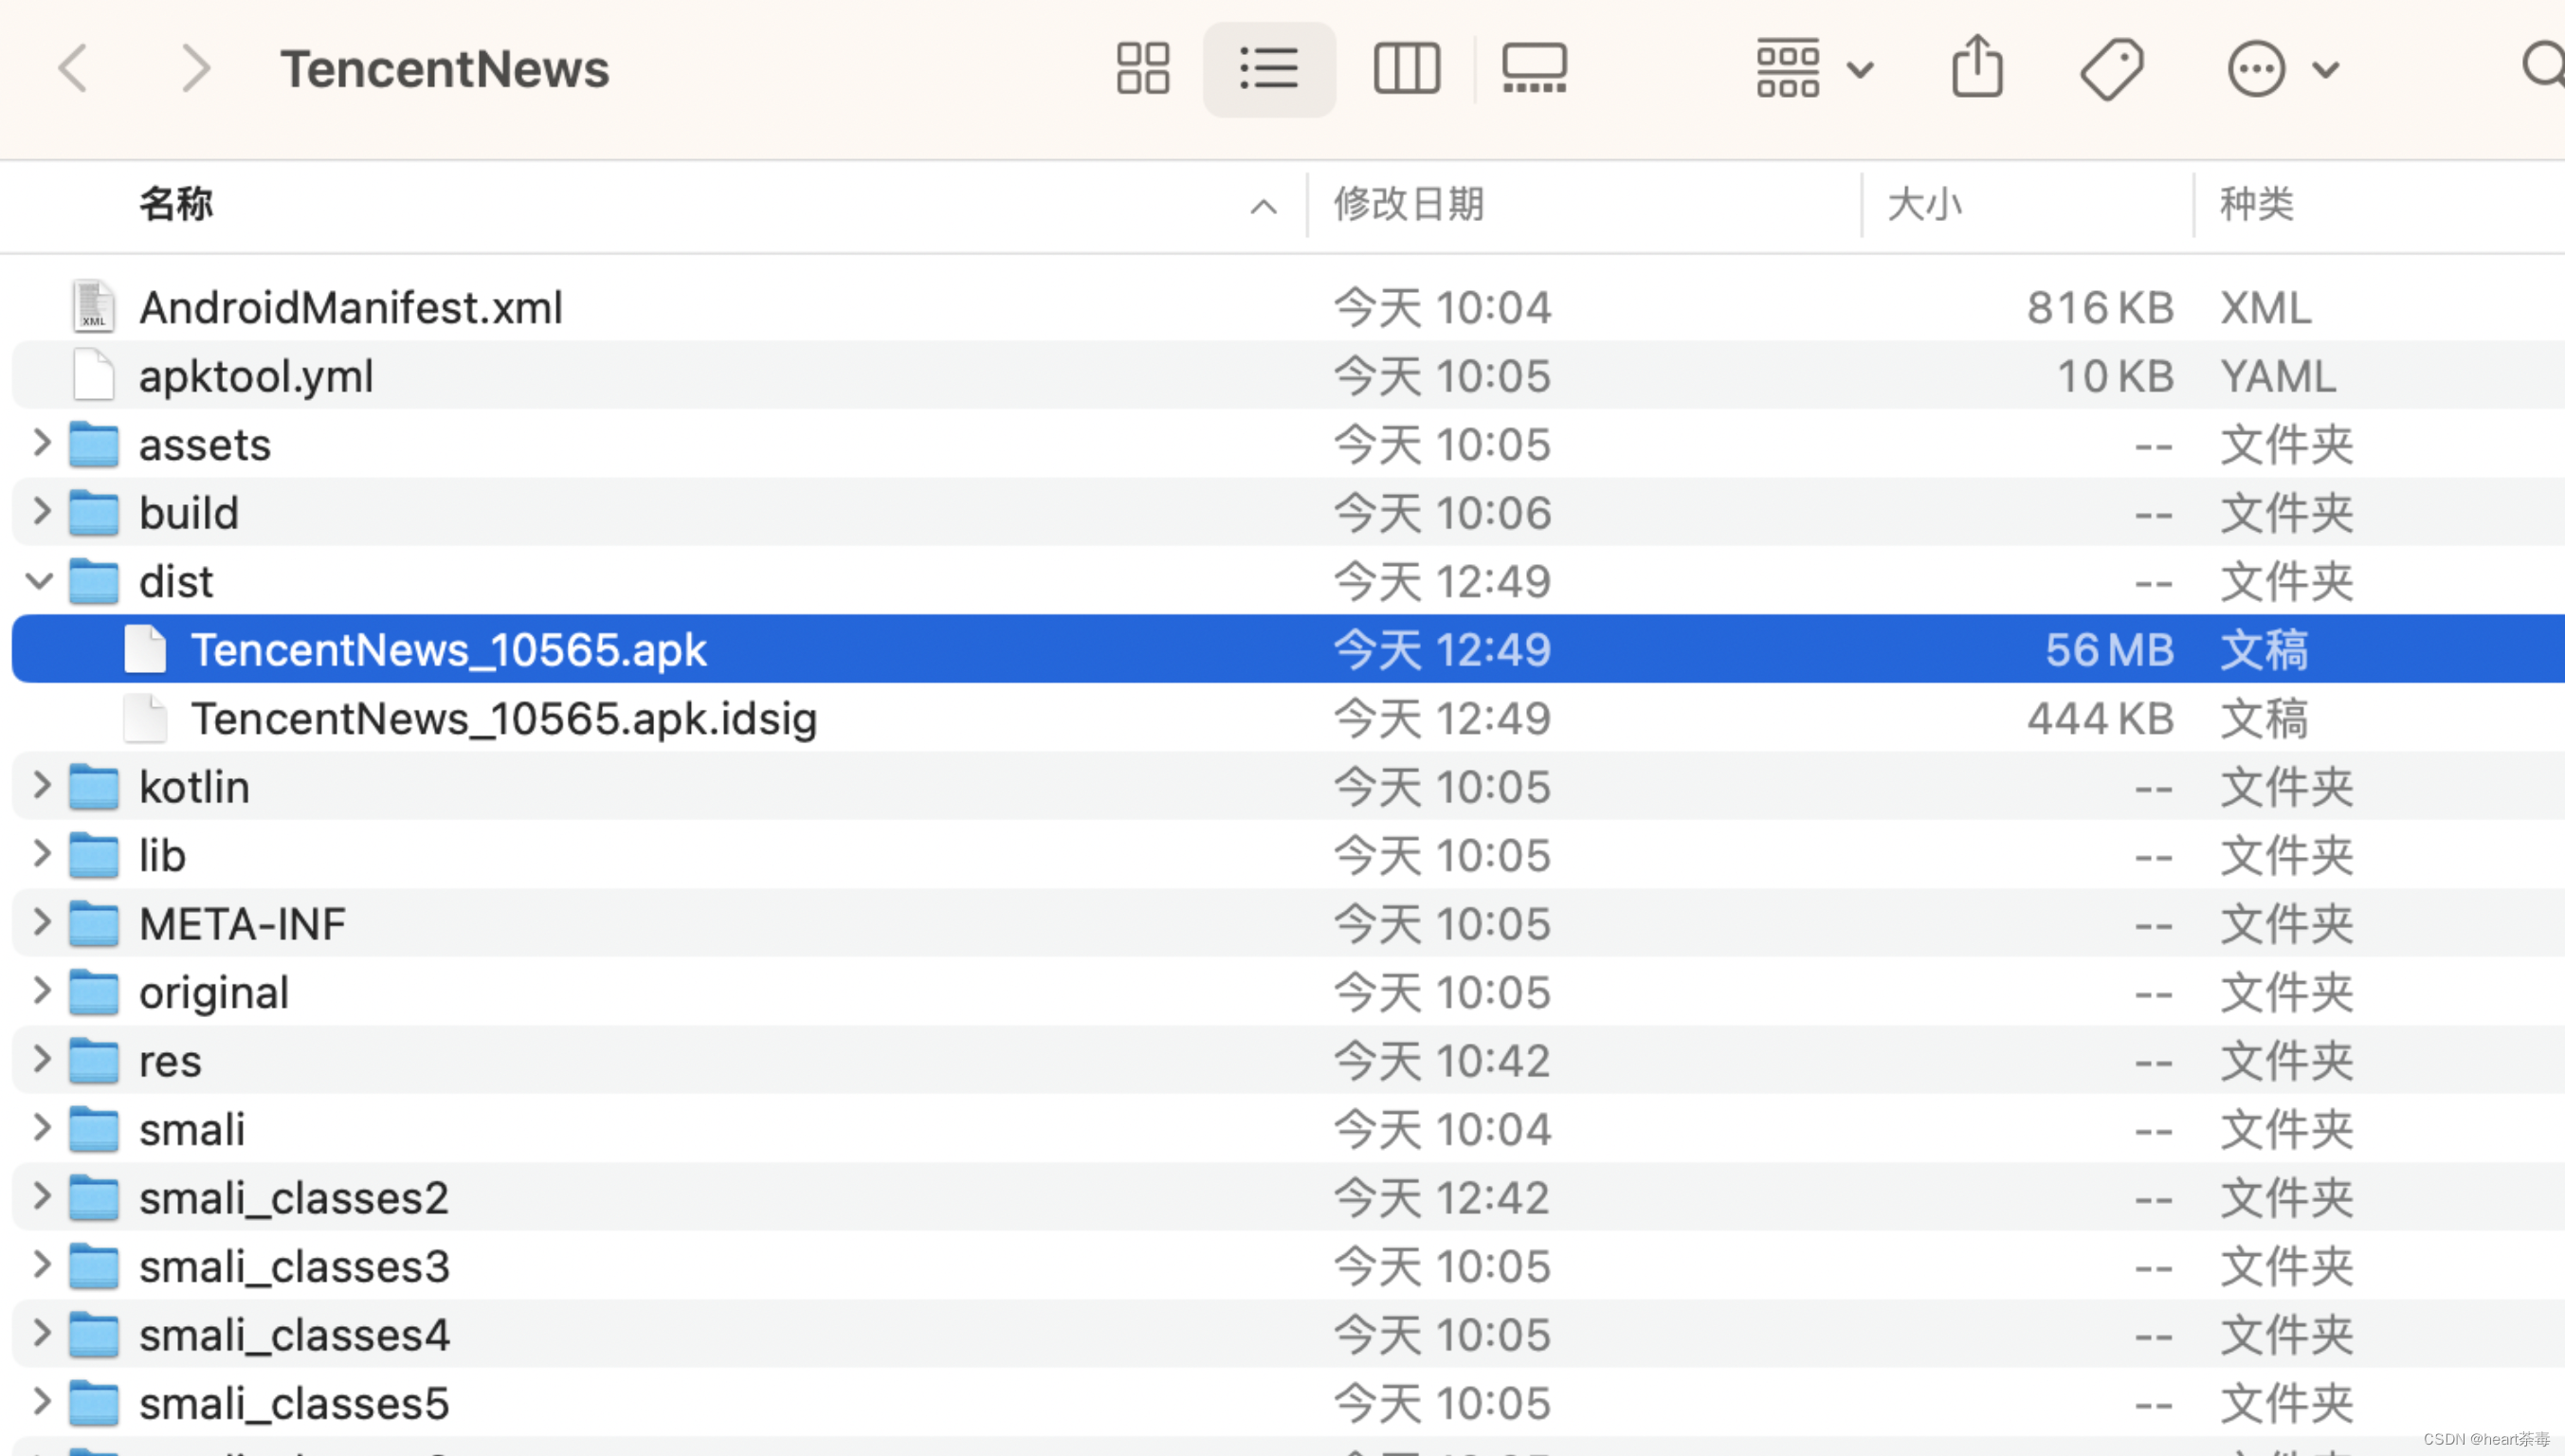Select the TencentNews_10565.apk.idsig file
Image resolution: width=2565 pixels, height=1456 pixels.
[x=504, y=718]
